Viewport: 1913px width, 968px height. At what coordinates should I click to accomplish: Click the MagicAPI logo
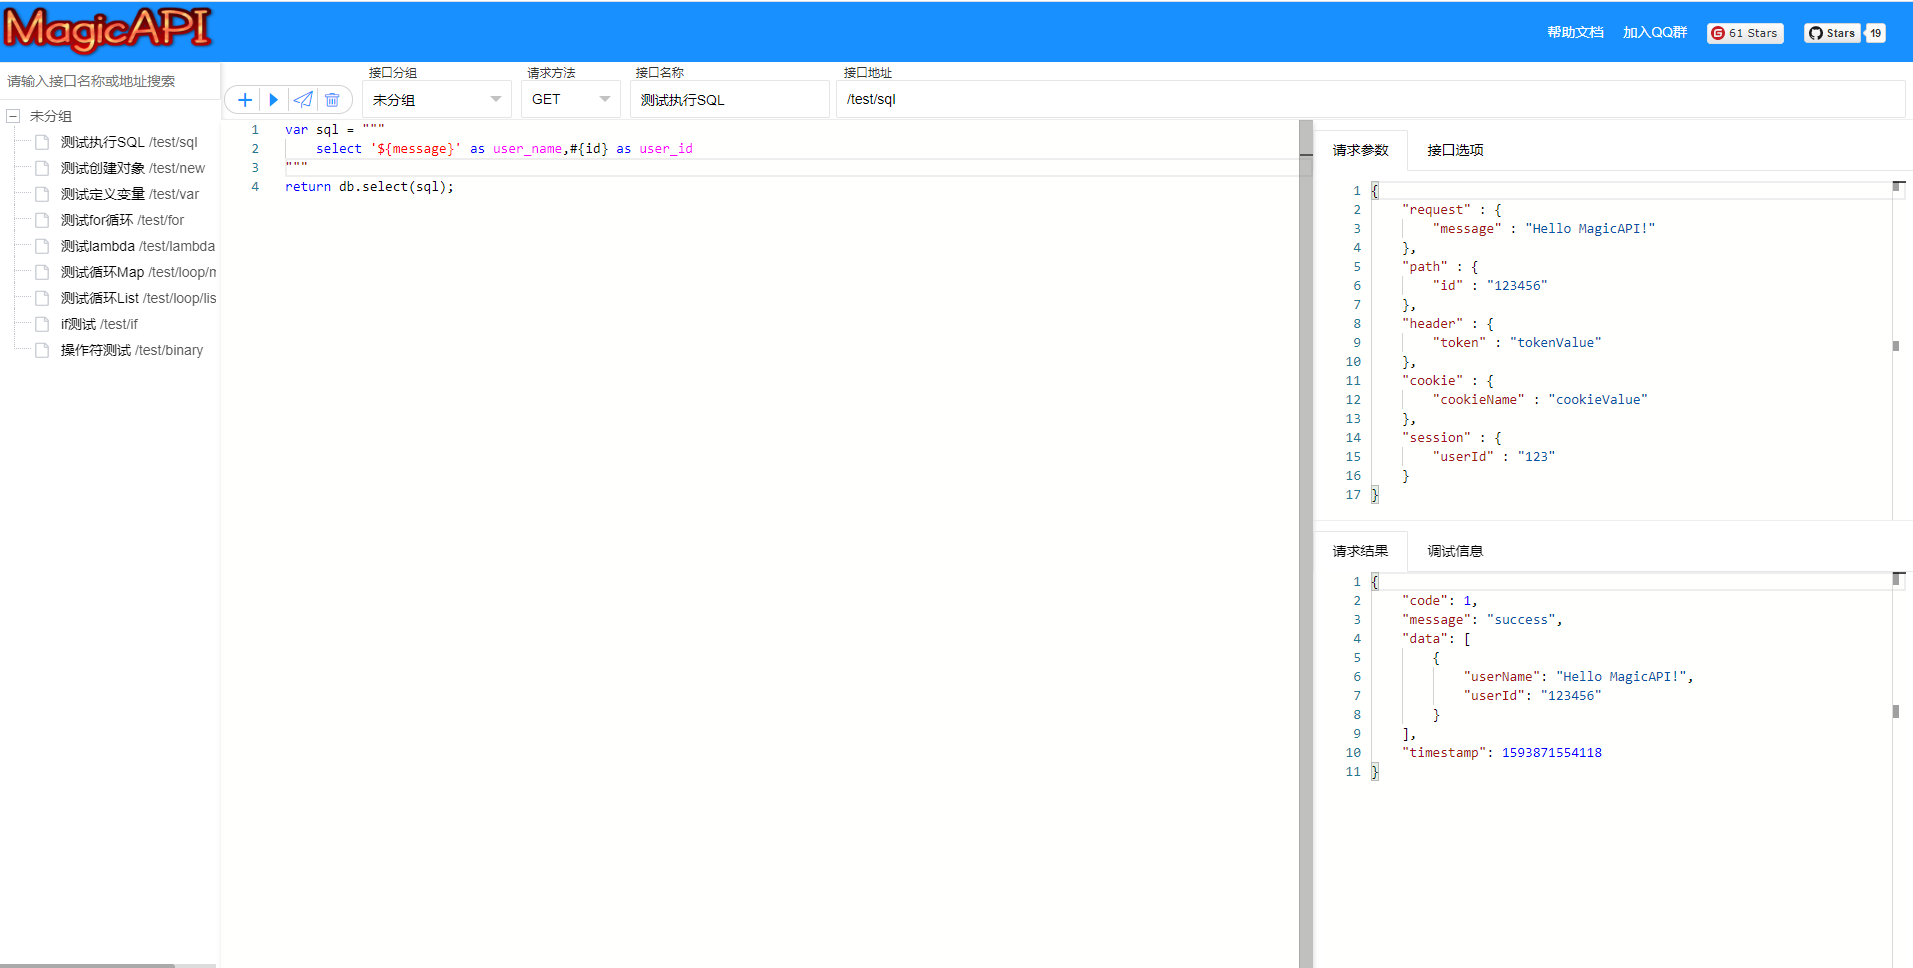tap(107, 30)
